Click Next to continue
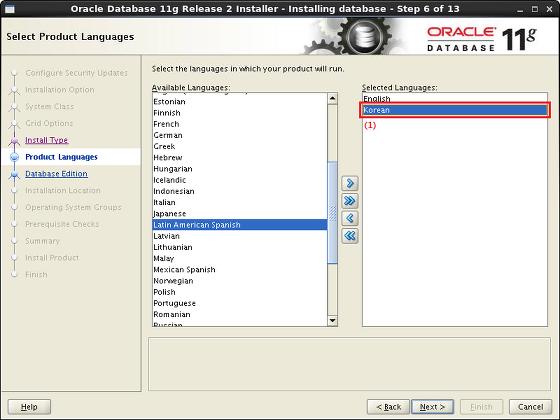Image resolution: width=560 pixels, height=420 pixels. point(432,407)
